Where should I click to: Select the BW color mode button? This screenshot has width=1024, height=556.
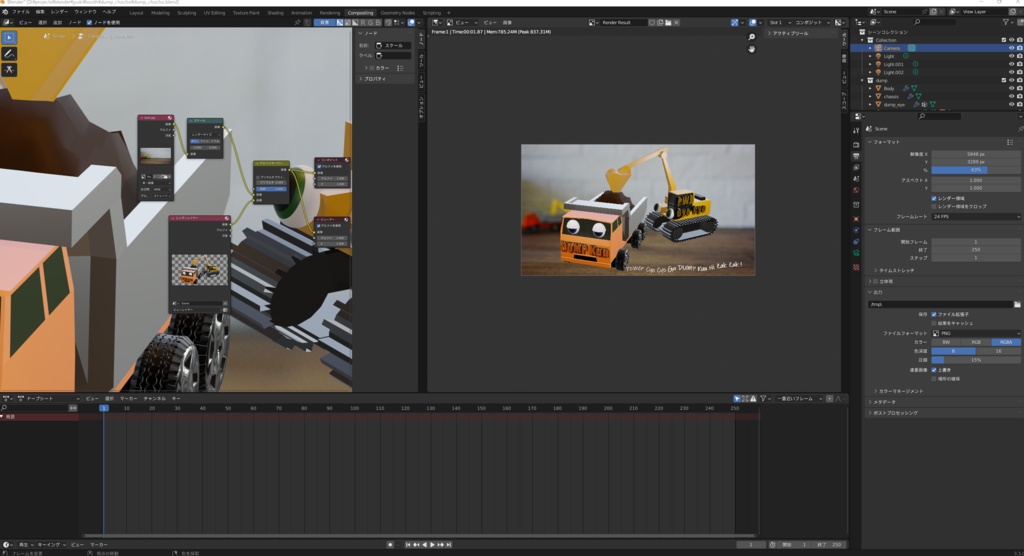point(945,342)
